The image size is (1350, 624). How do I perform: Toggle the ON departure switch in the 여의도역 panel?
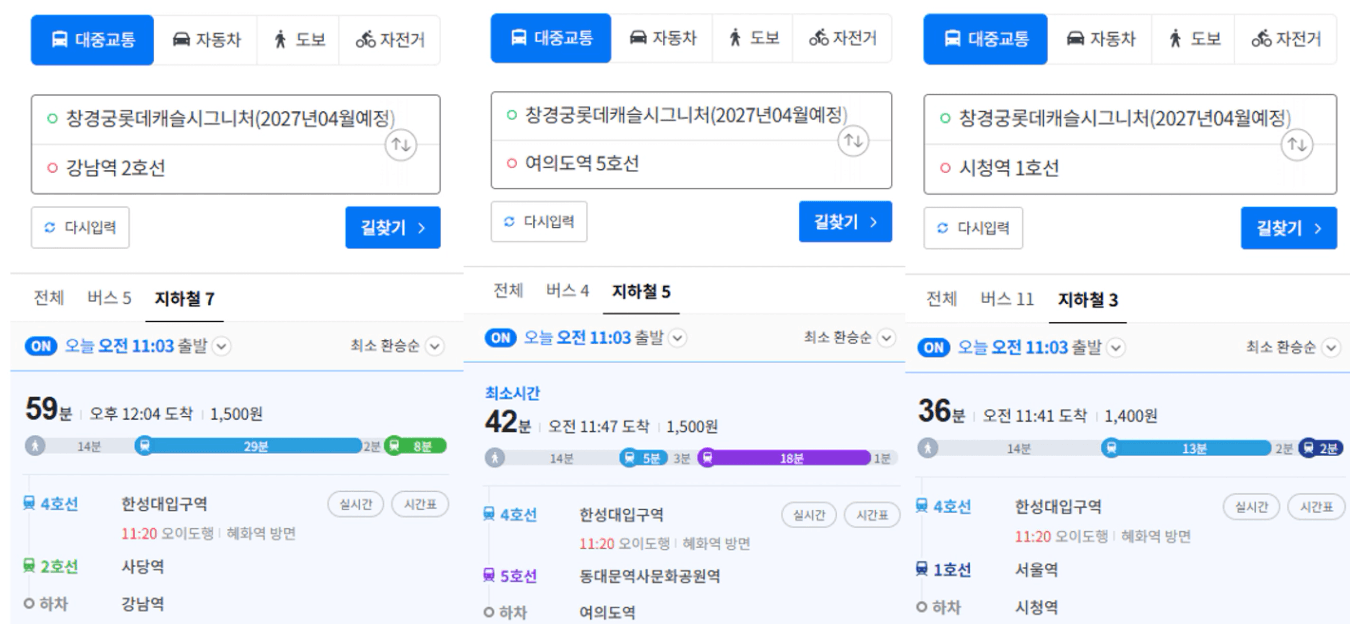(500, 338)
